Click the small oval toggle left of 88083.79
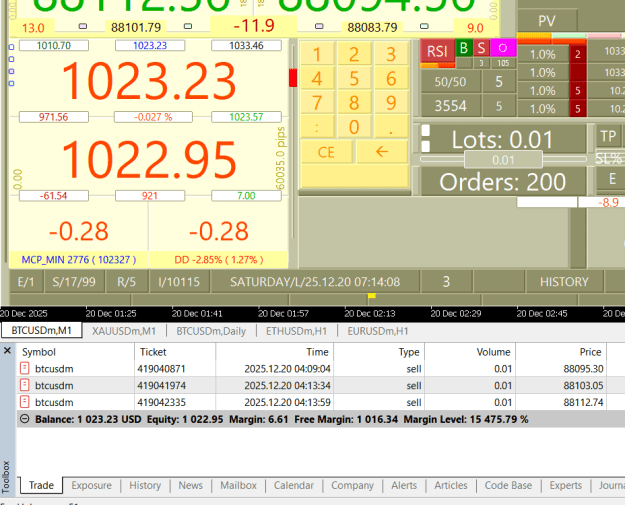Image resolution: width=625 pixels, height=505 pixels. (x=319, y=26)
